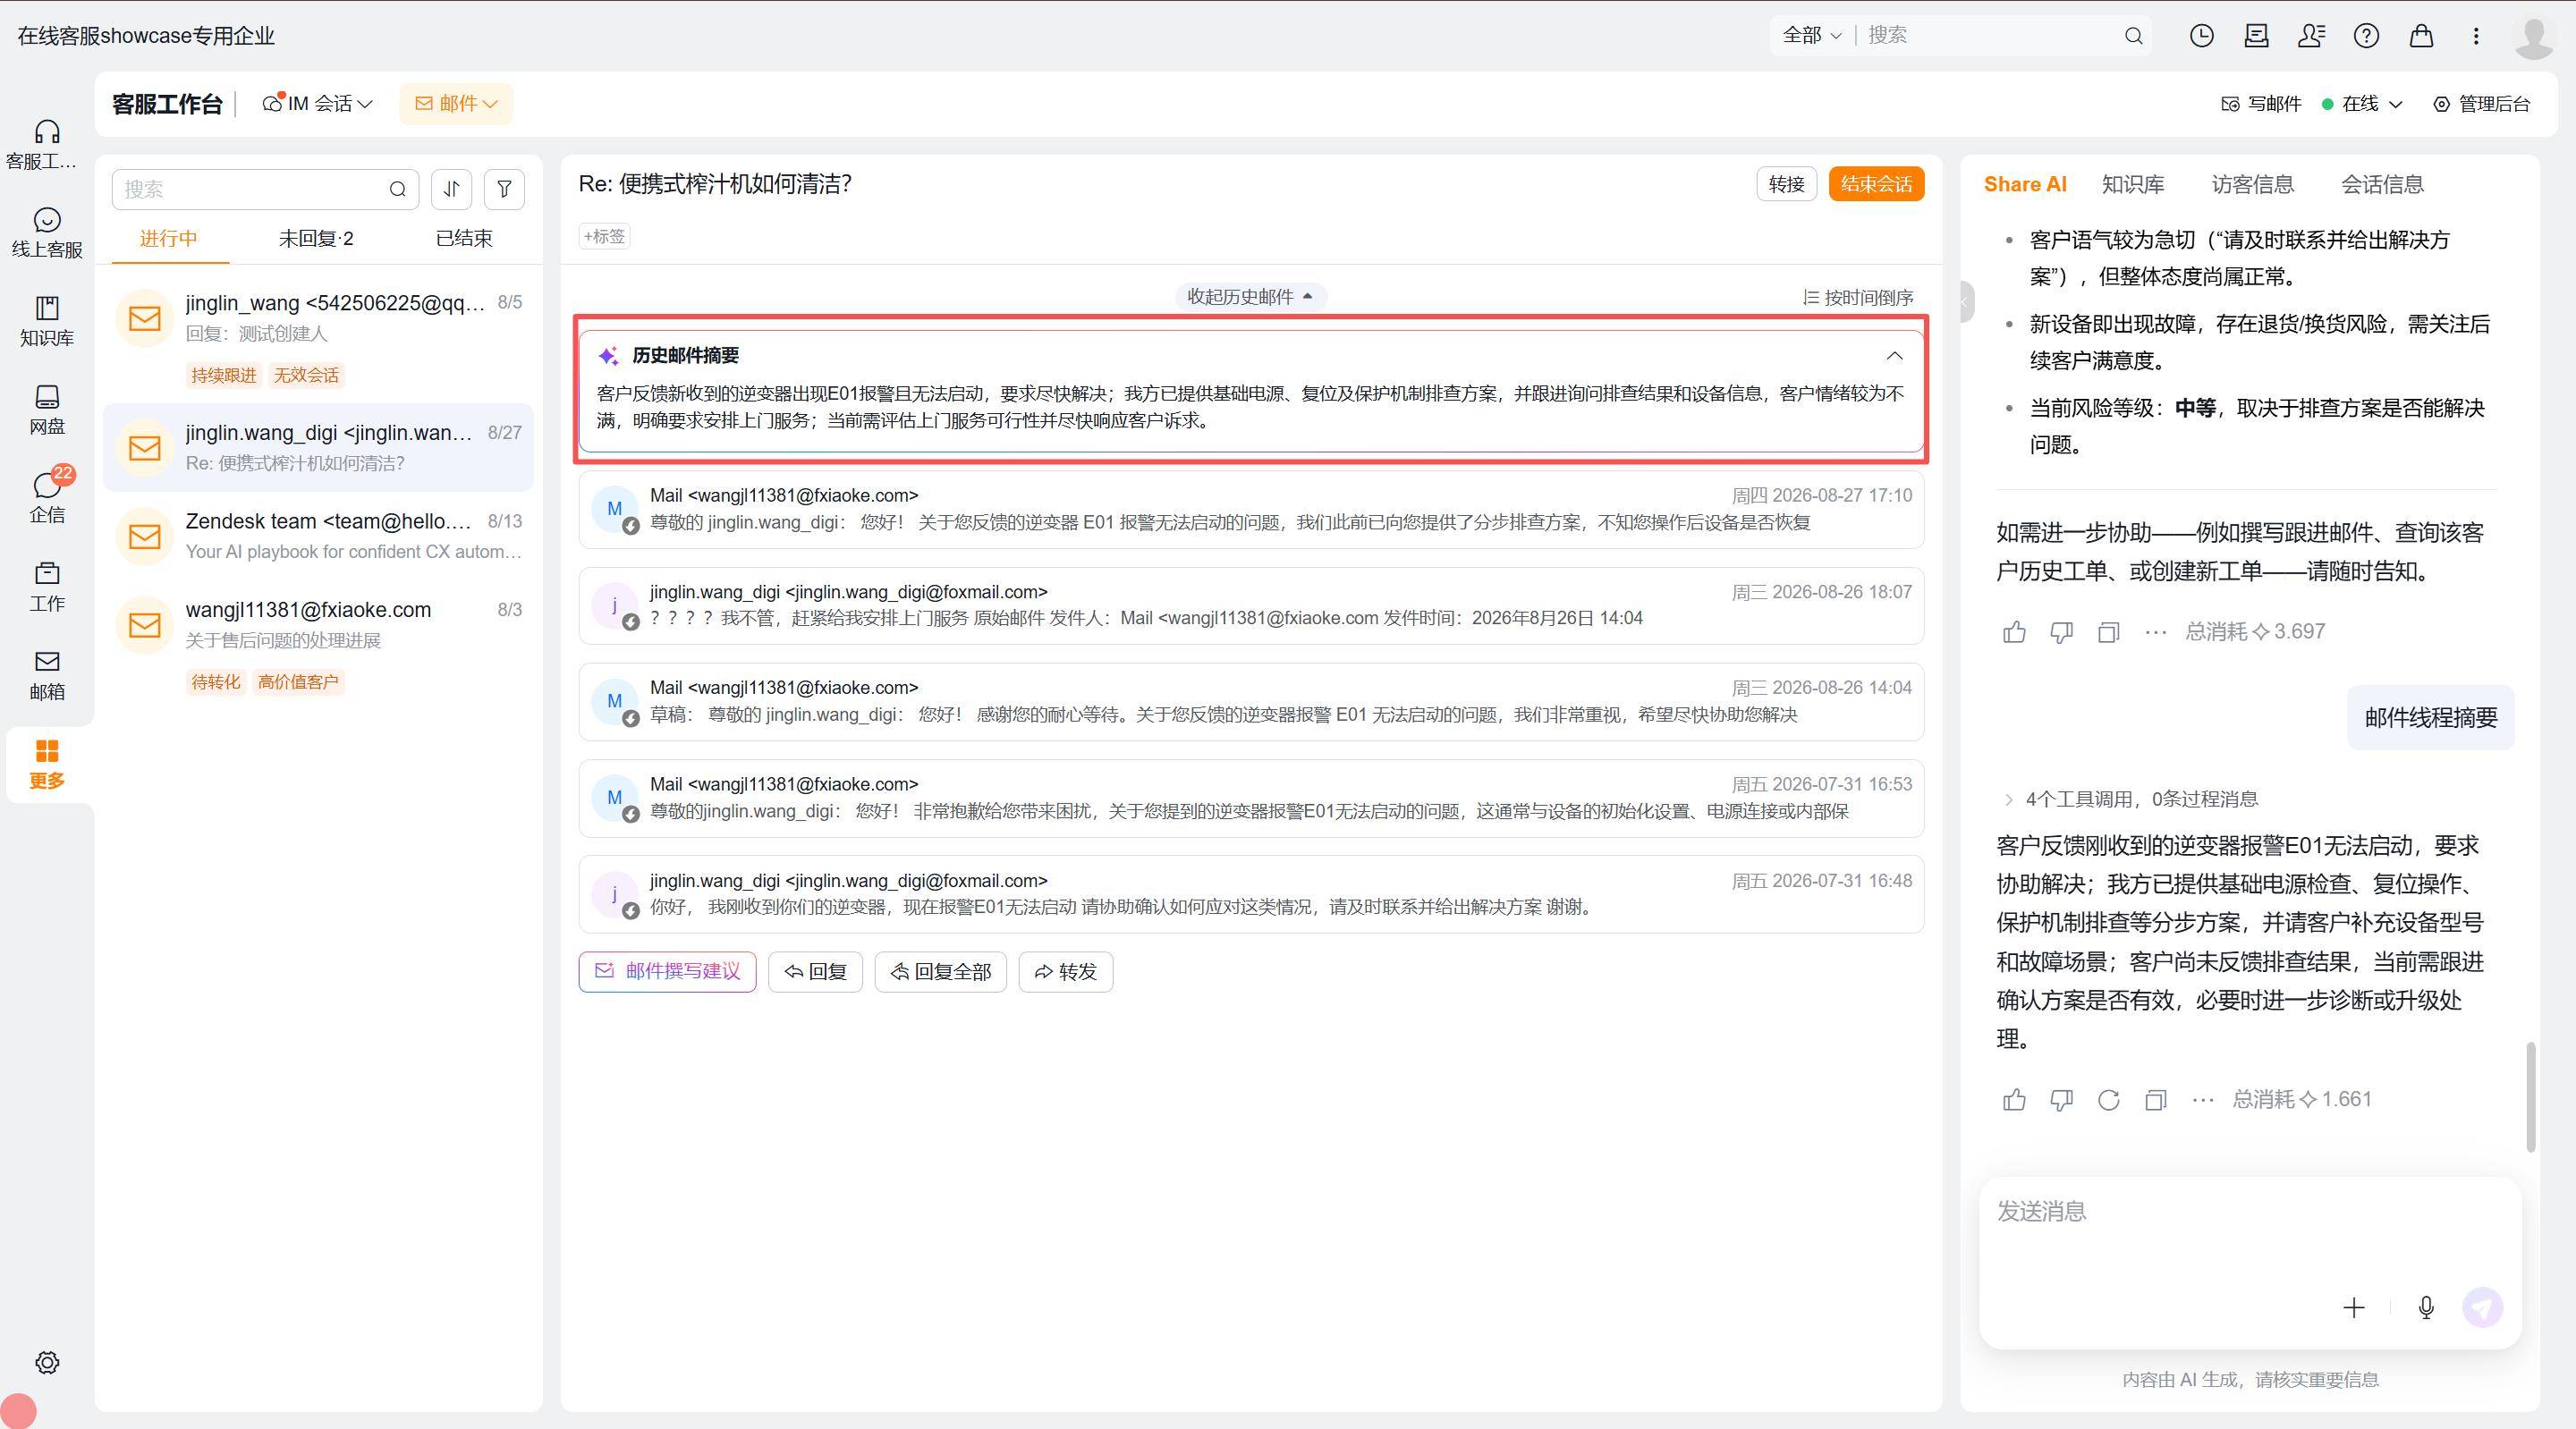This screenshot has width=2576, height=1429.
Task: Click the send paper-plane button
Action: click(x=2482, y=1307)
